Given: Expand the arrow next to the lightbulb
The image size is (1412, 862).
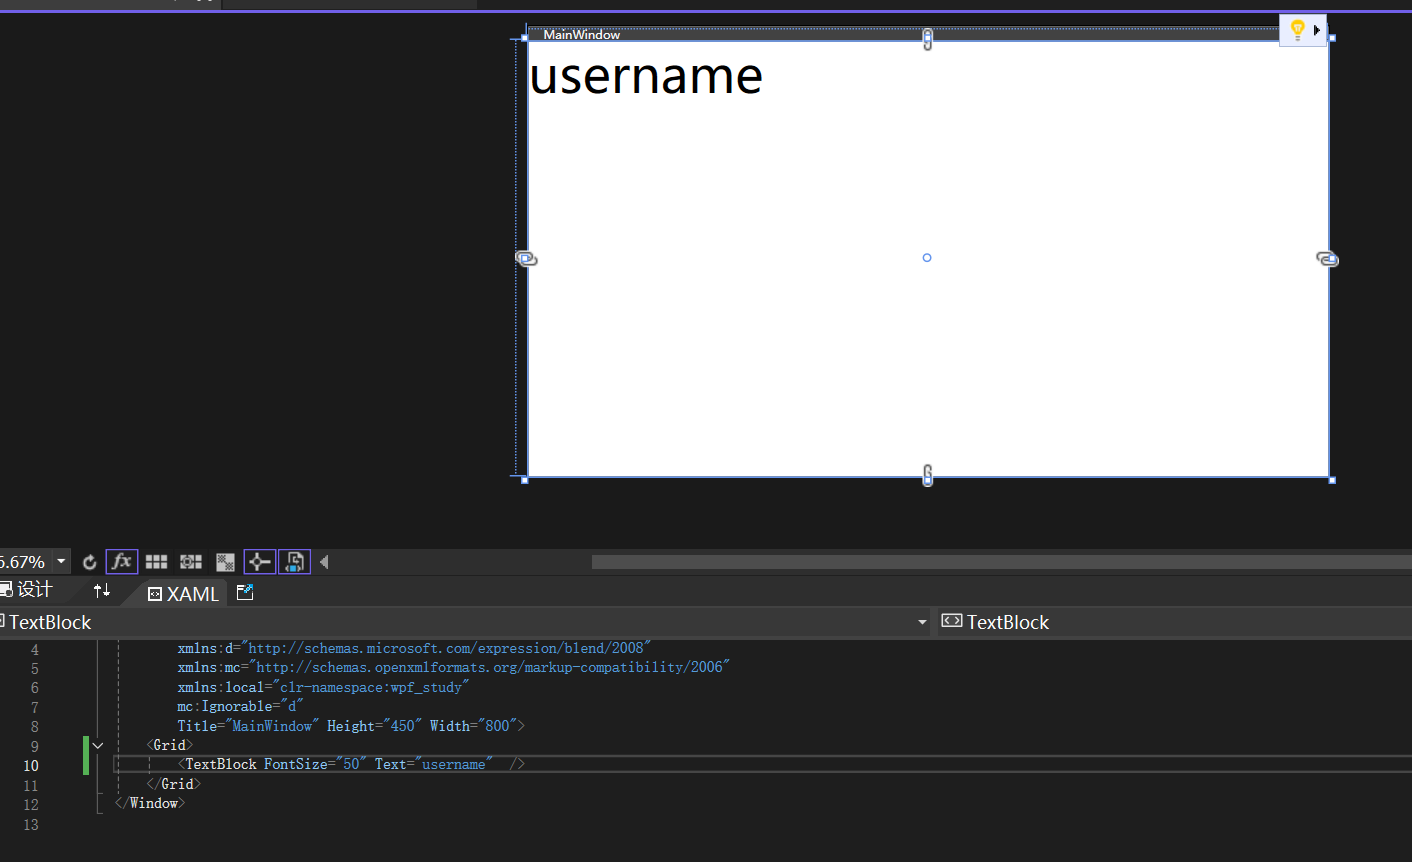Looking at the screenshot, I should click(x=1317, y=30).
